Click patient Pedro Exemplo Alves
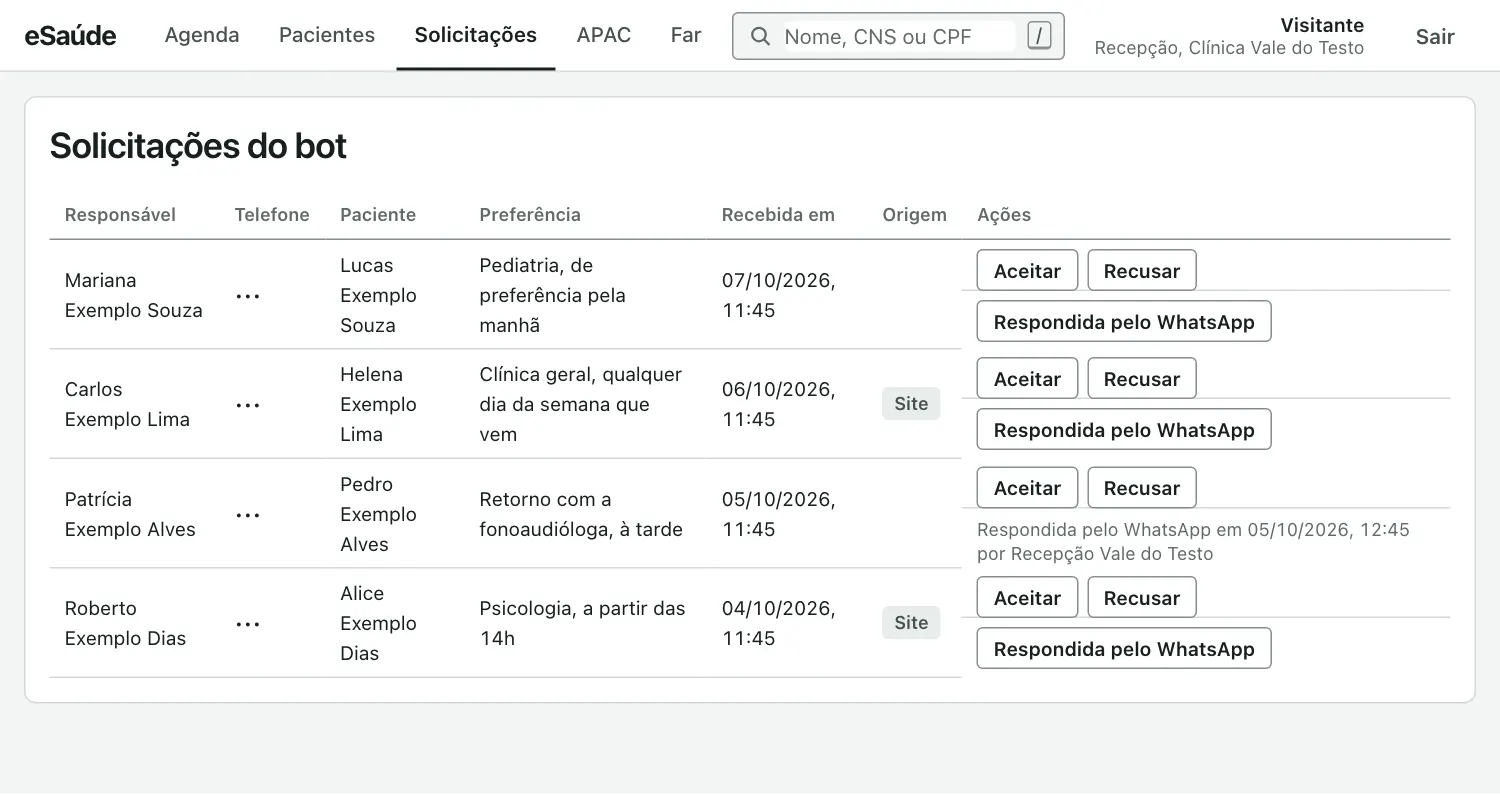Screen dimensions: 1500x794 point(378,515)
